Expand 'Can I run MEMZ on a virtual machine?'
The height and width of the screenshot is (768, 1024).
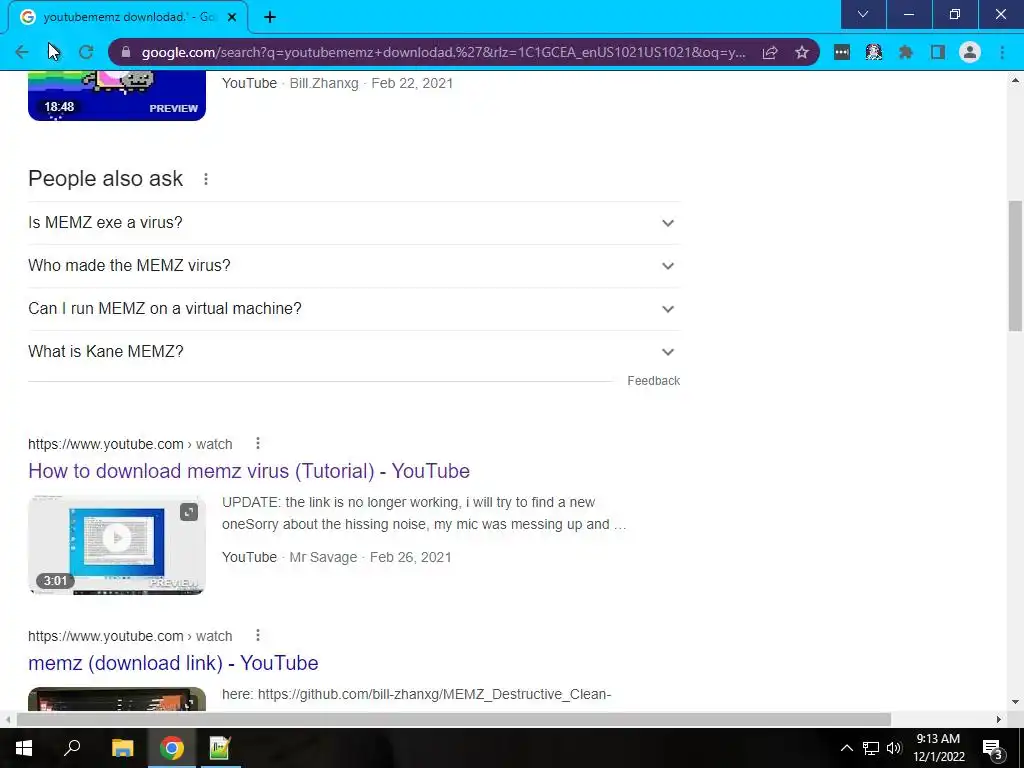click(354, 309)
